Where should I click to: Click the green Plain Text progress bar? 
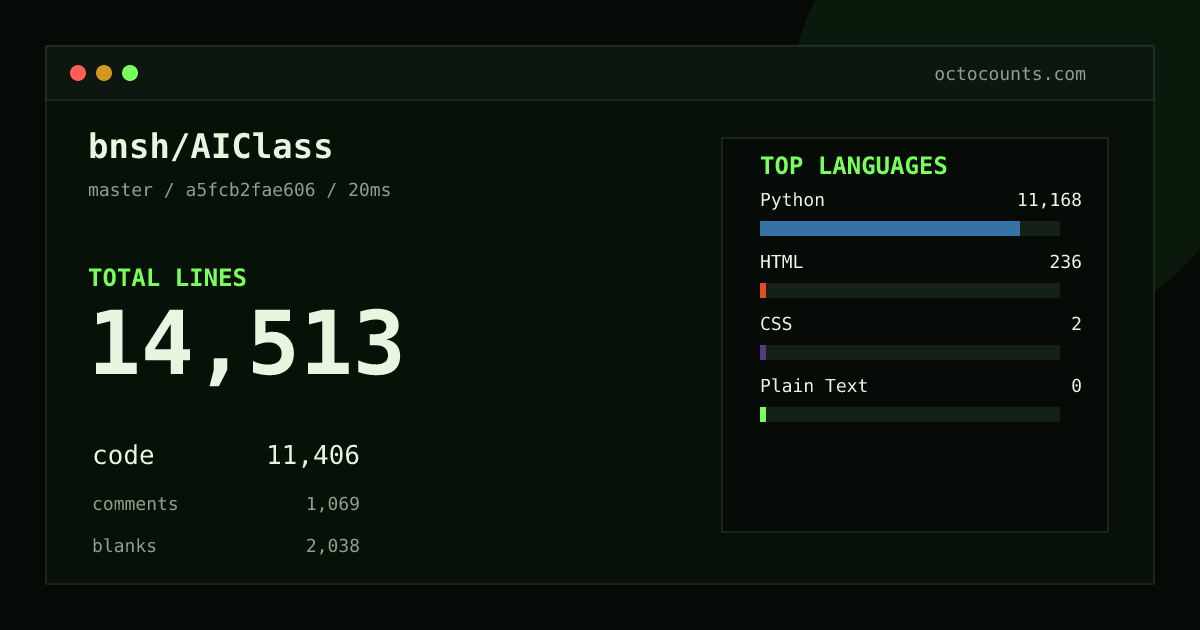(x=763, y=414)
